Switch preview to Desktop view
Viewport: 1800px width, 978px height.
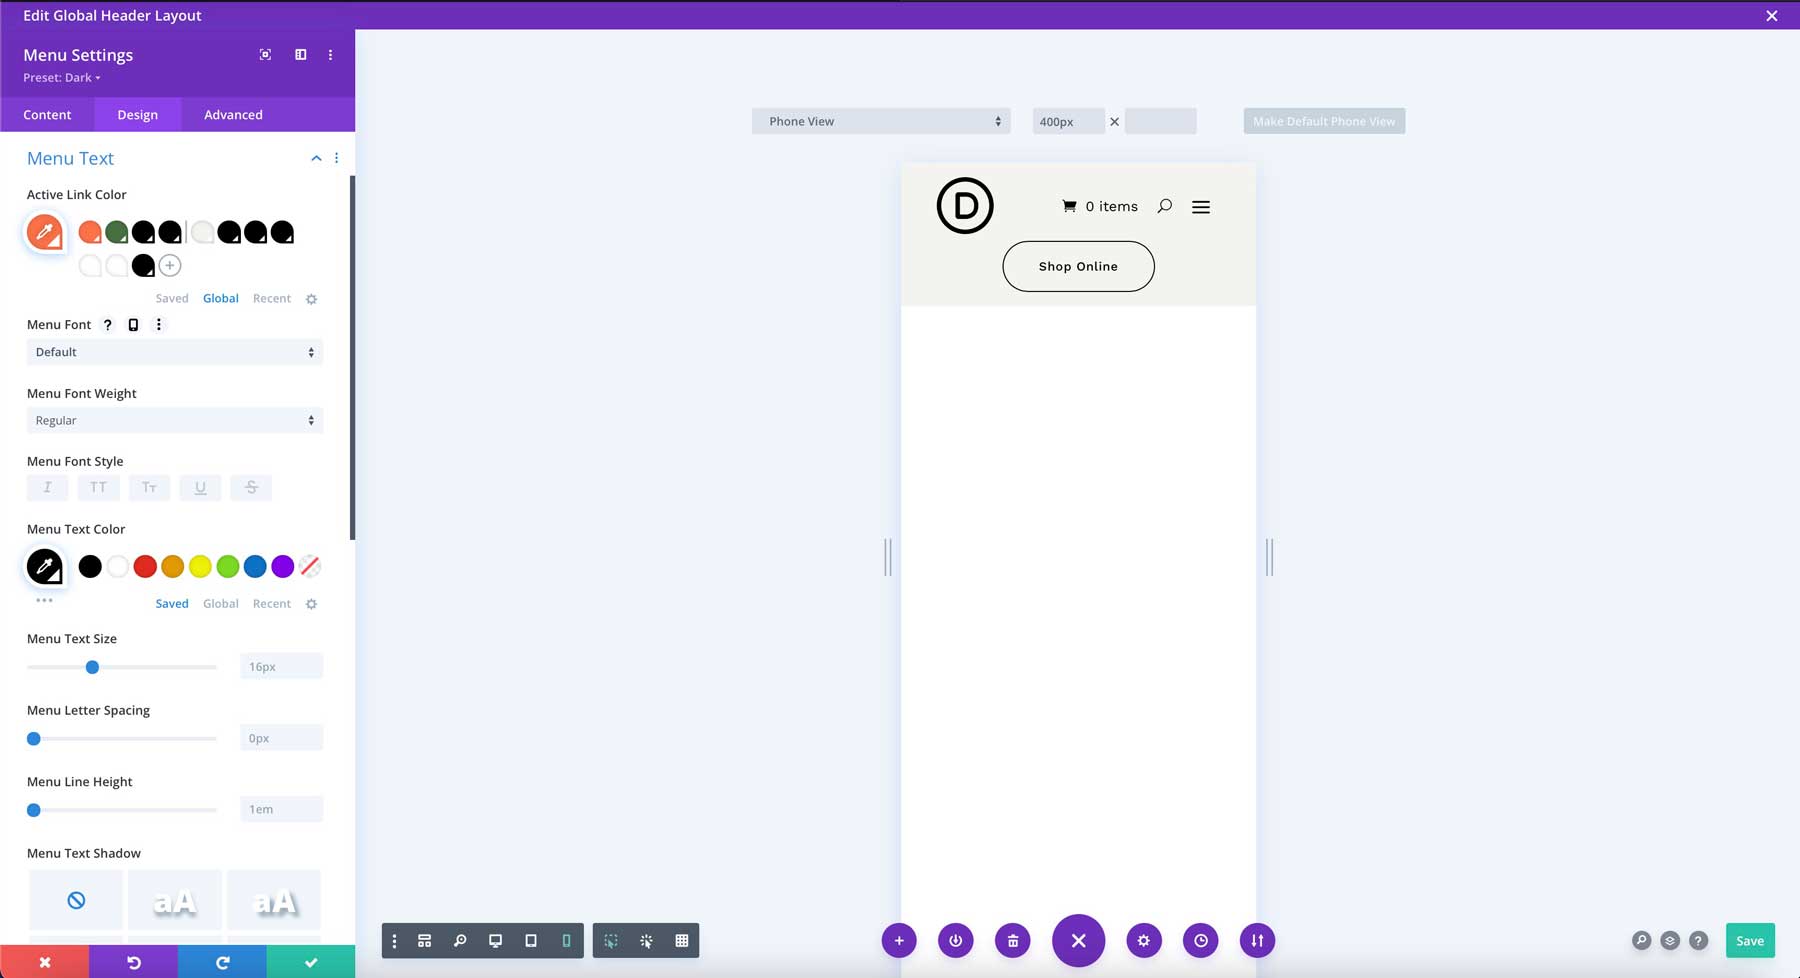[495, 940]
